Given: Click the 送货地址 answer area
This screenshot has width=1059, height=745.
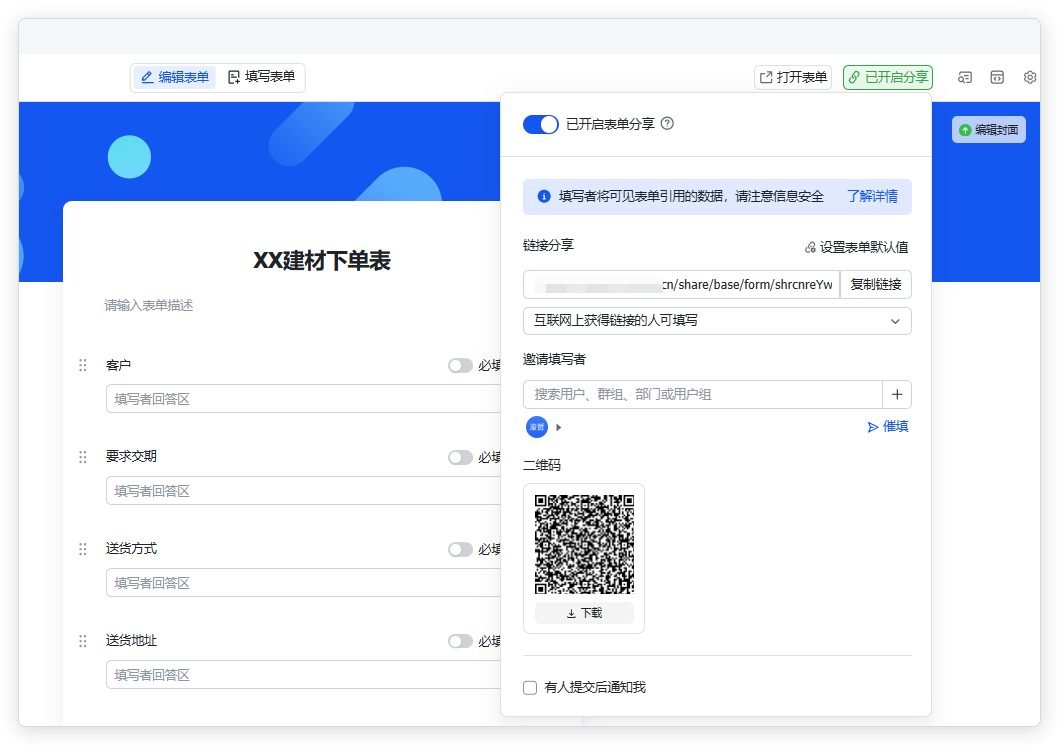Looking at the screenshot, I should click(303, 675).
